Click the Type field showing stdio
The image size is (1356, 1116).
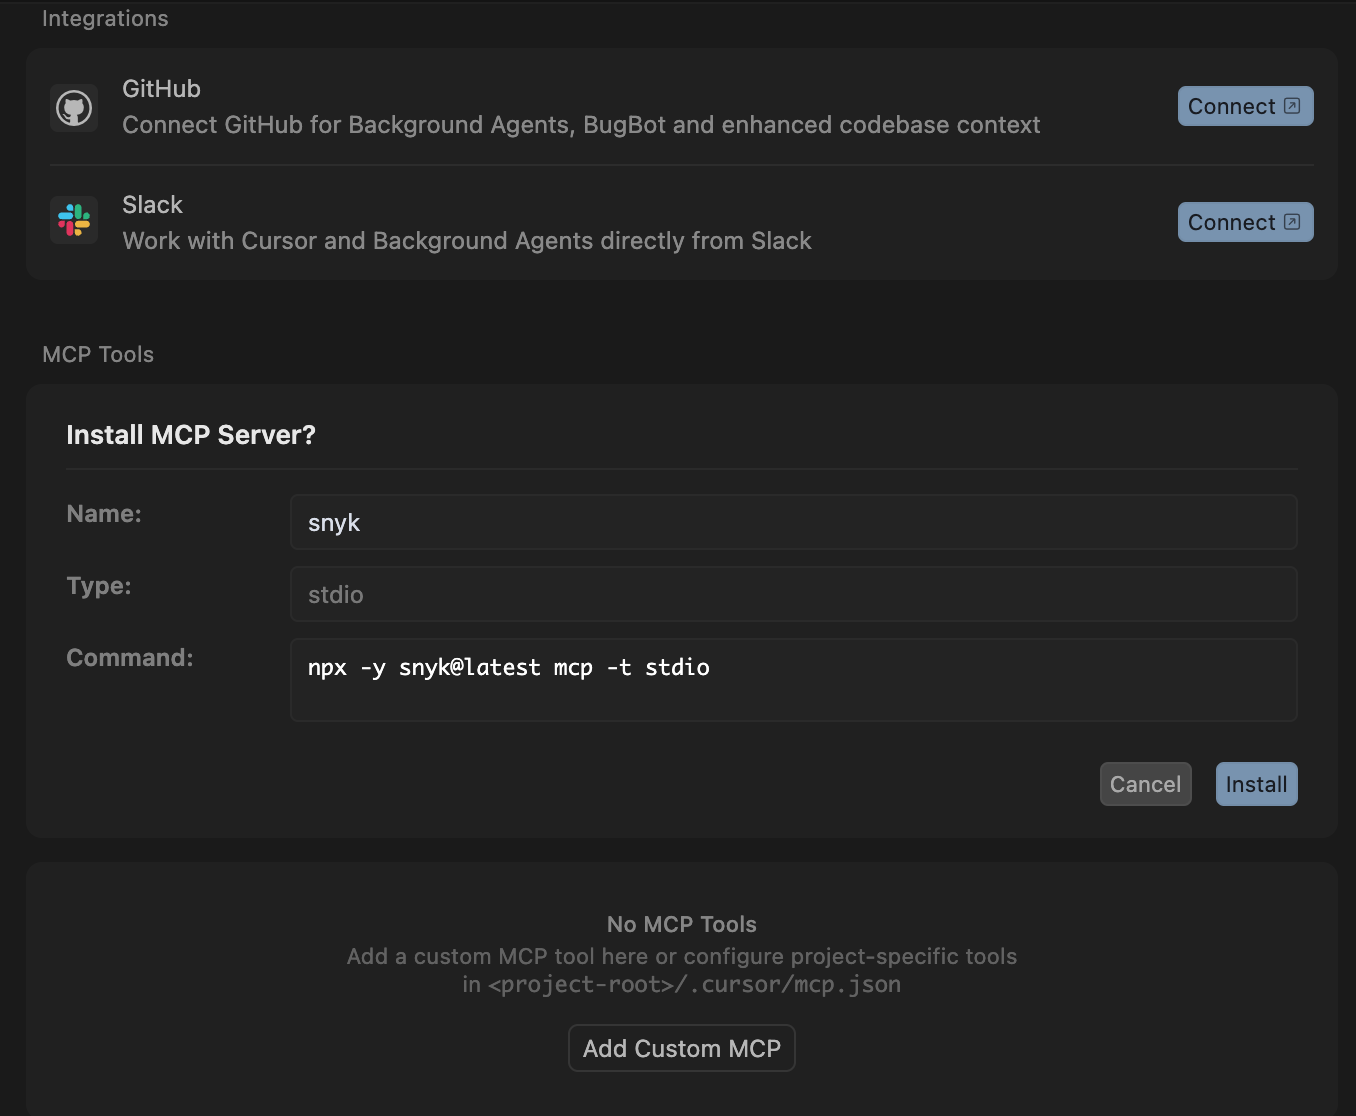pyautogui.click(x=793, y=594)
